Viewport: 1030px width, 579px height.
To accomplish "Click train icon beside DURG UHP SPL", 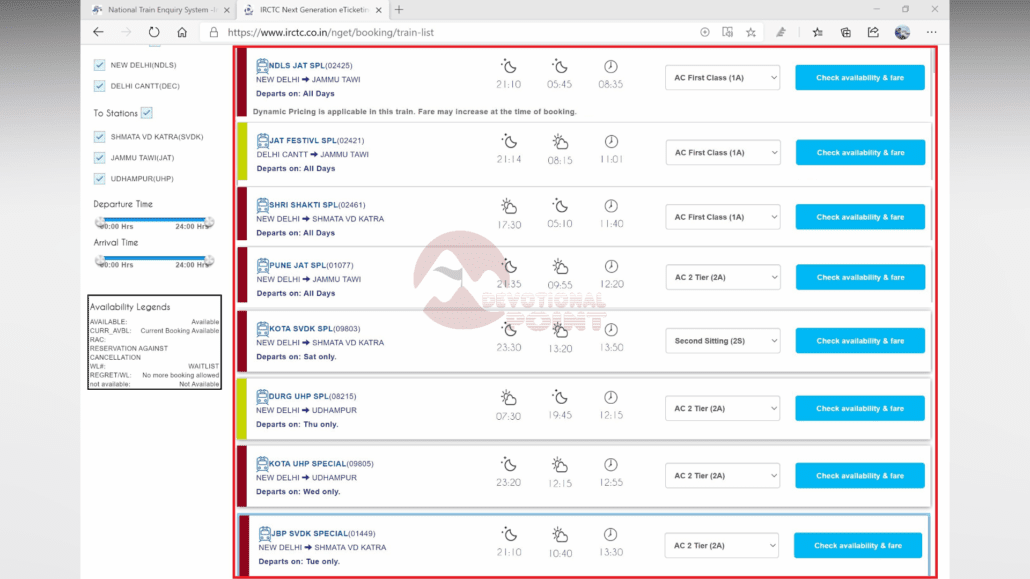I will coord(262,396).
